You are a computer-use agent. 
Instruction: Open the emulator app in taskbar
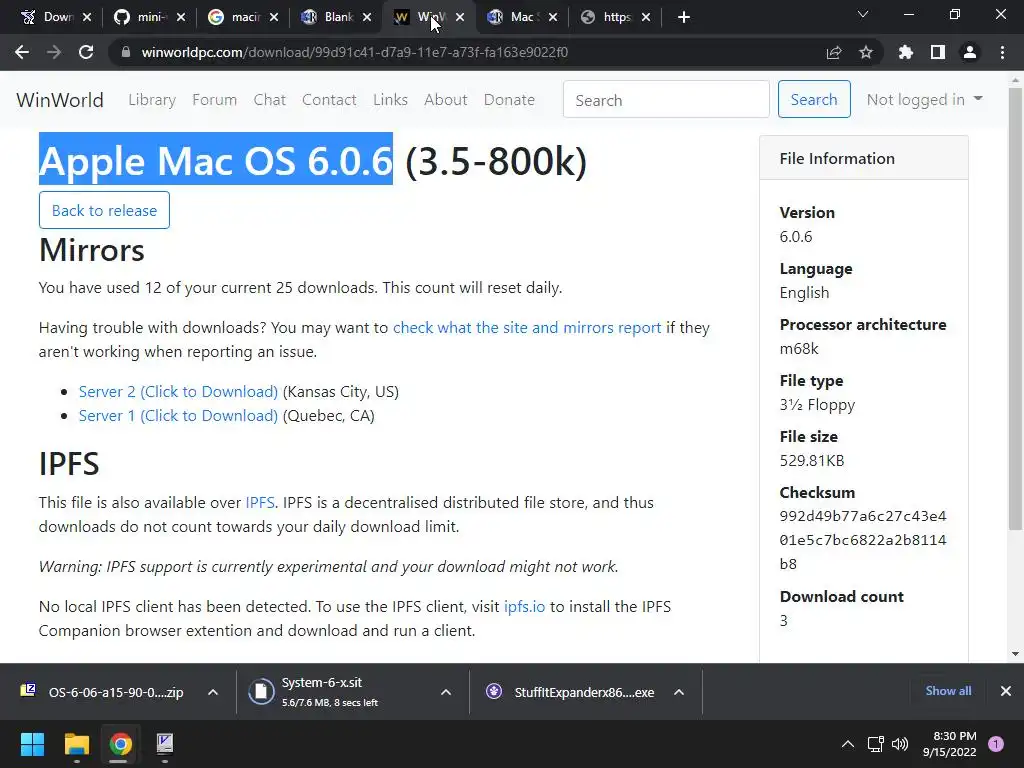[x=165, y=744]
